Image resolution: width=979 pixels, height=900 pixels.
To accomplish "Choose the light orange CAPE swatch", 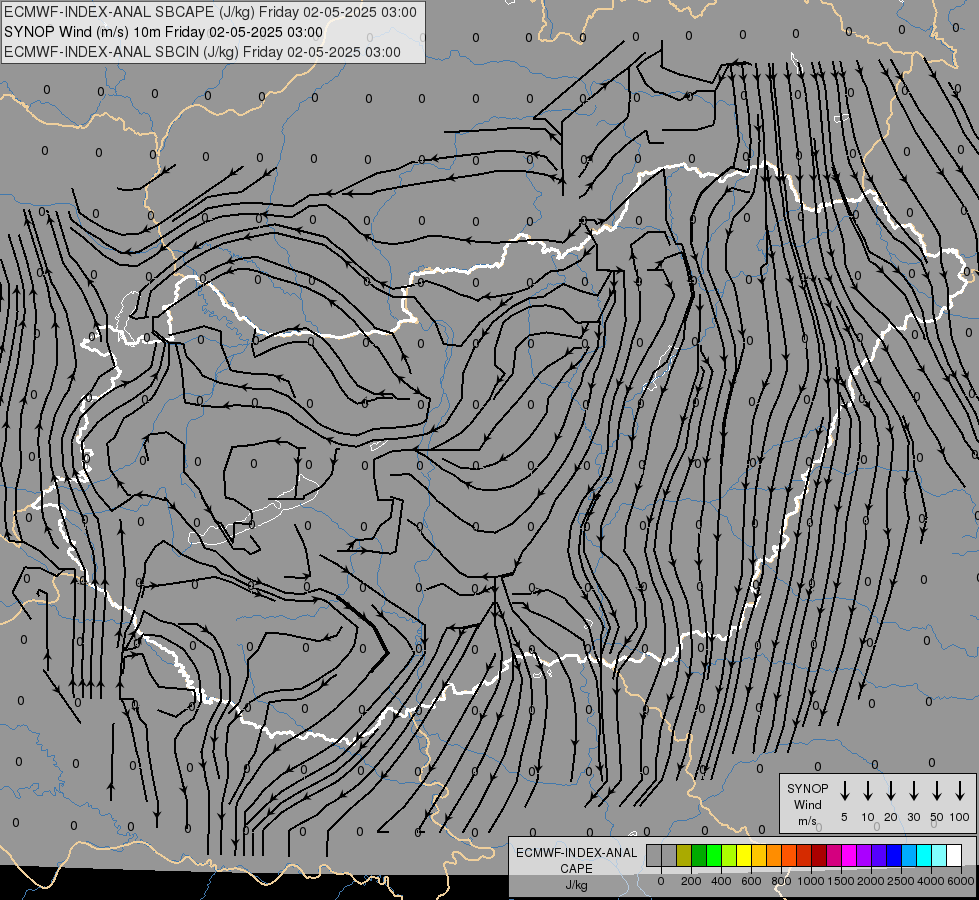I will click(x=774, y=855).
